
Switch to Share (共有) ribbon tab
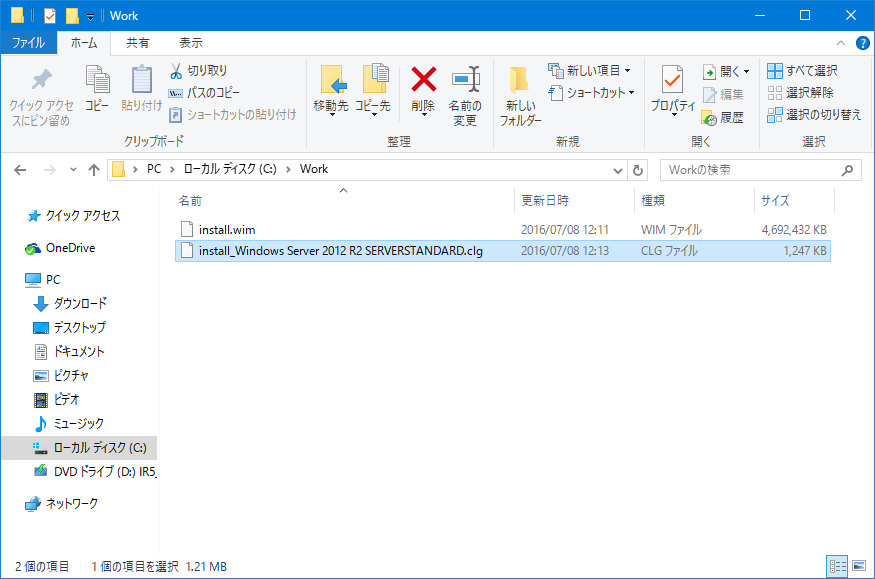pyautogui.click(x=137, y=43)
